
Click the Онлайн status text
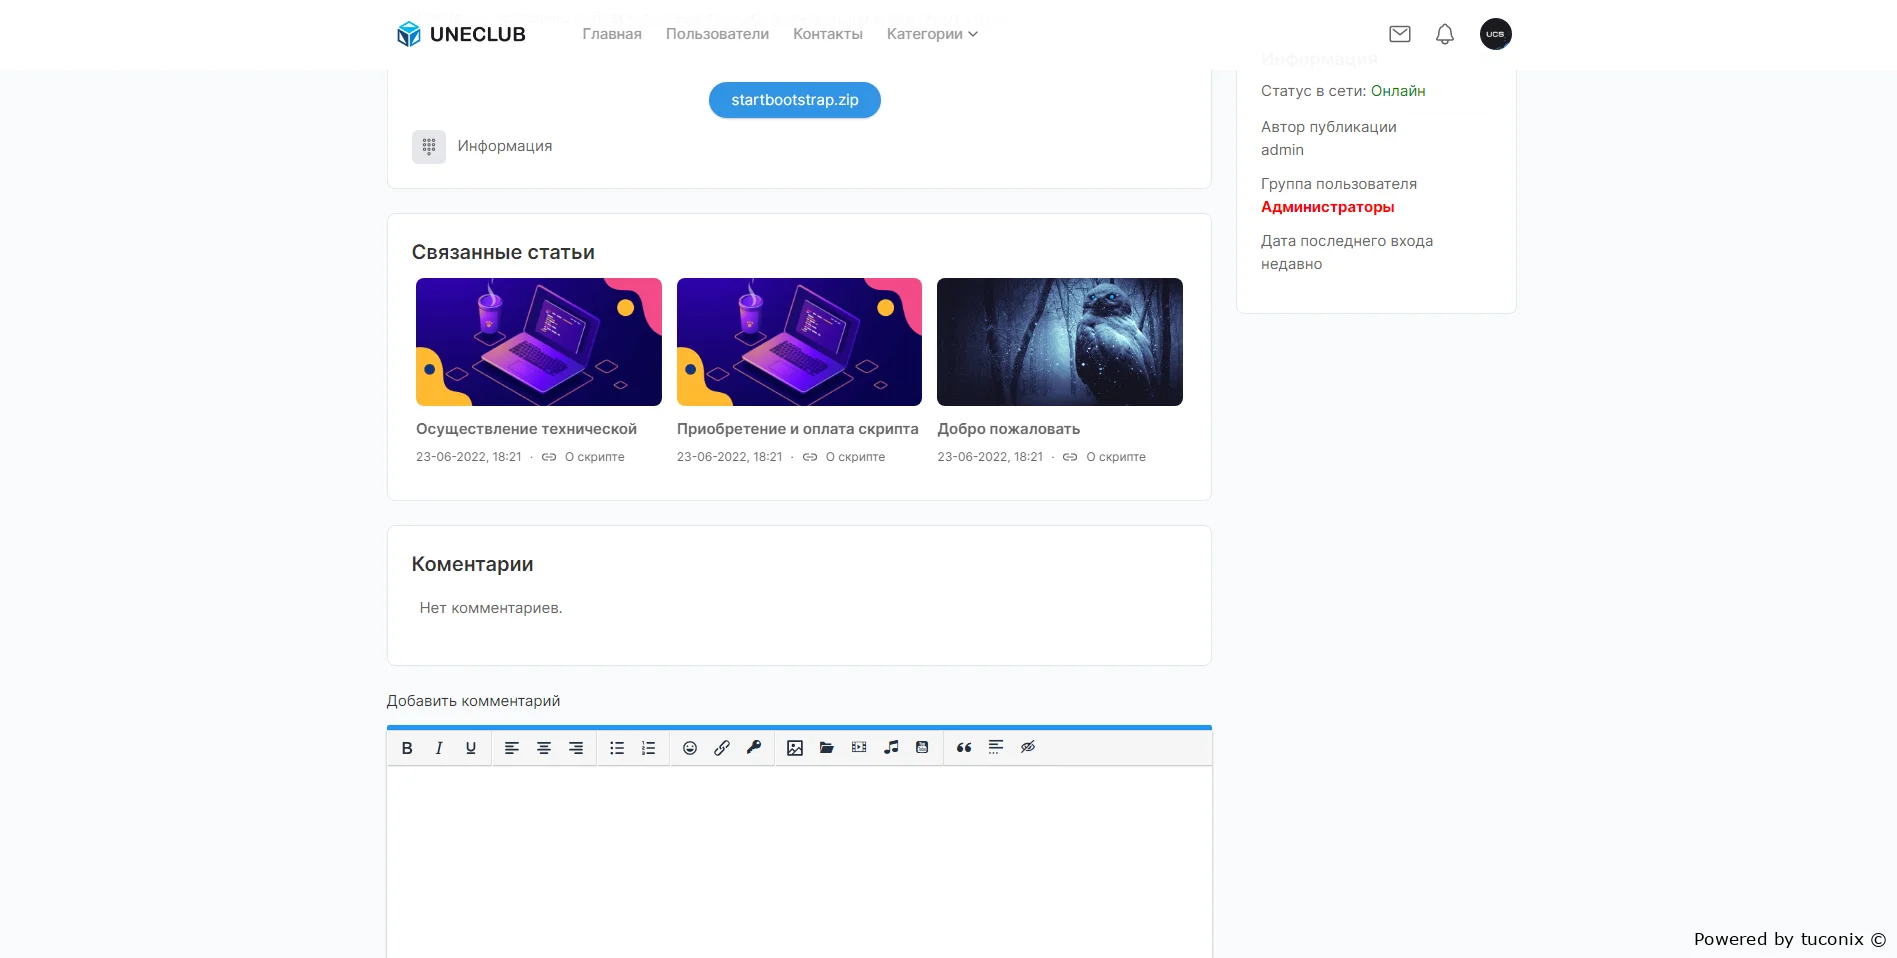[1398, 91]
